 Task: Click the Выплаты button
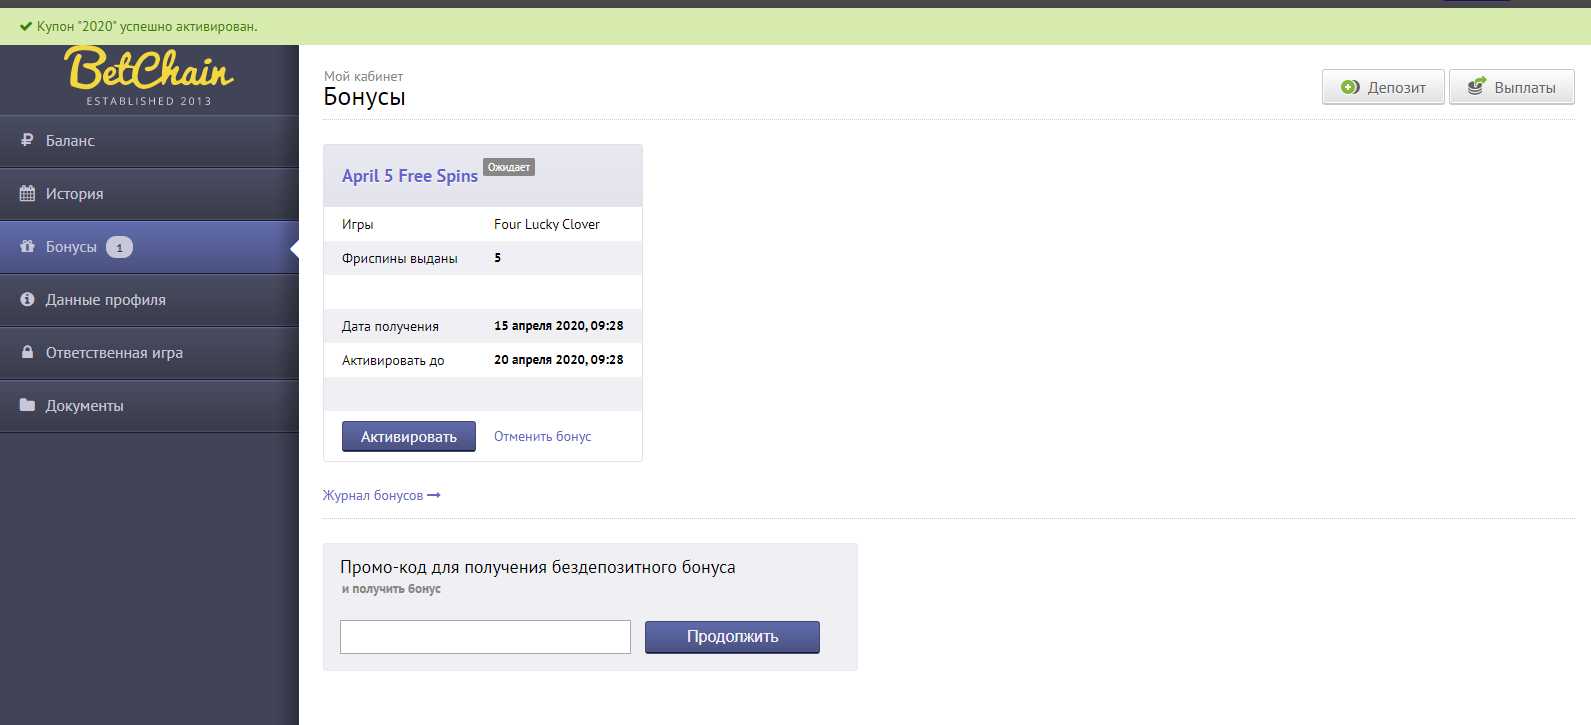[x=1512, y=87]
